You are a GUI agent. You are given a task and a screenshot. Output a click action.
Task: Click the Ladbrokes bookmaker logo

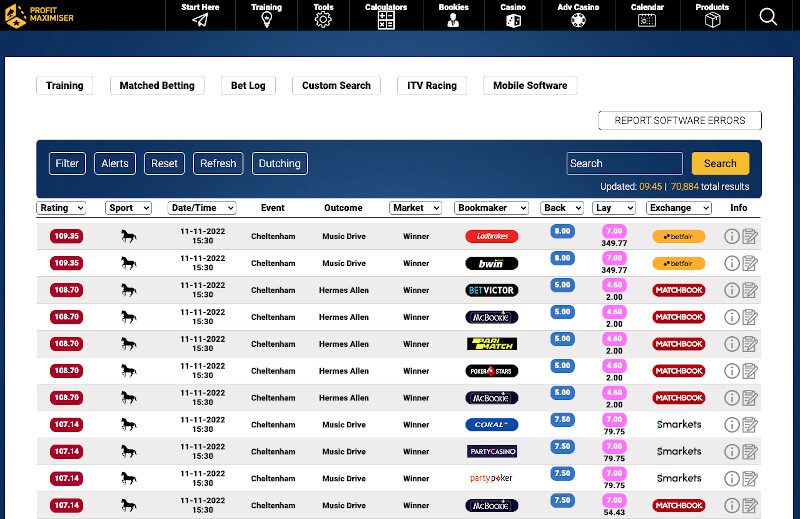(x=492, y=236)
